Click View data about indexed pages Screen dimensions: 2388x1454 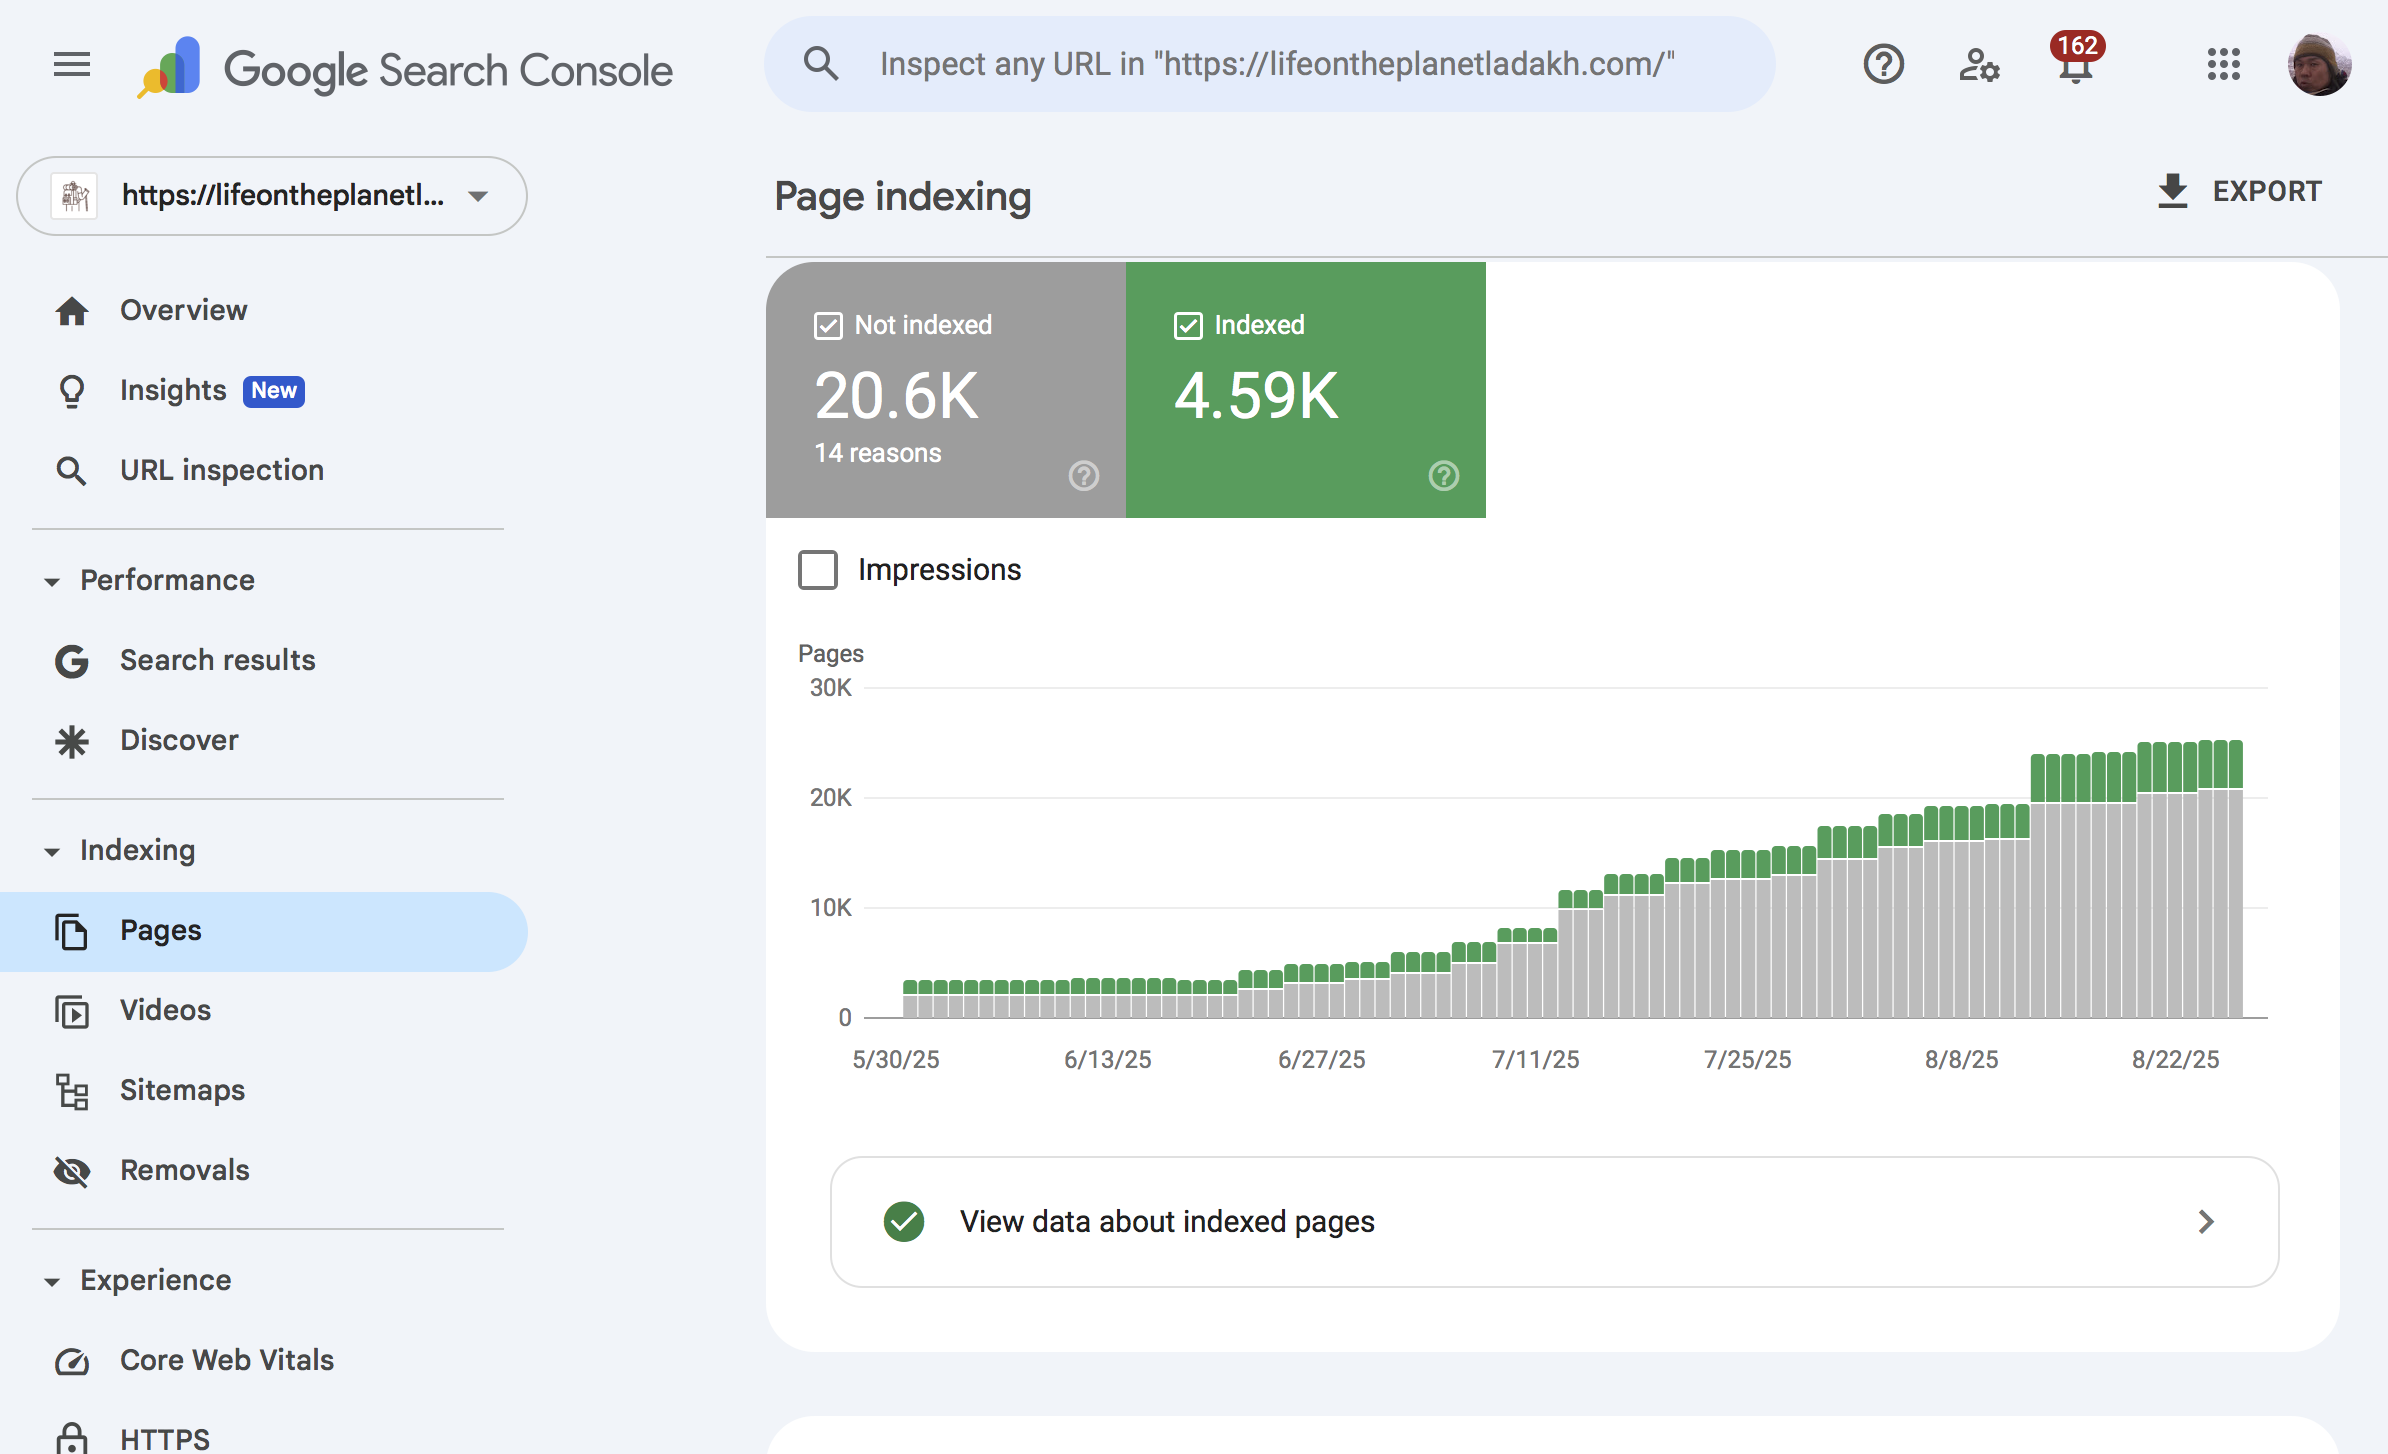[1554, 1221]
